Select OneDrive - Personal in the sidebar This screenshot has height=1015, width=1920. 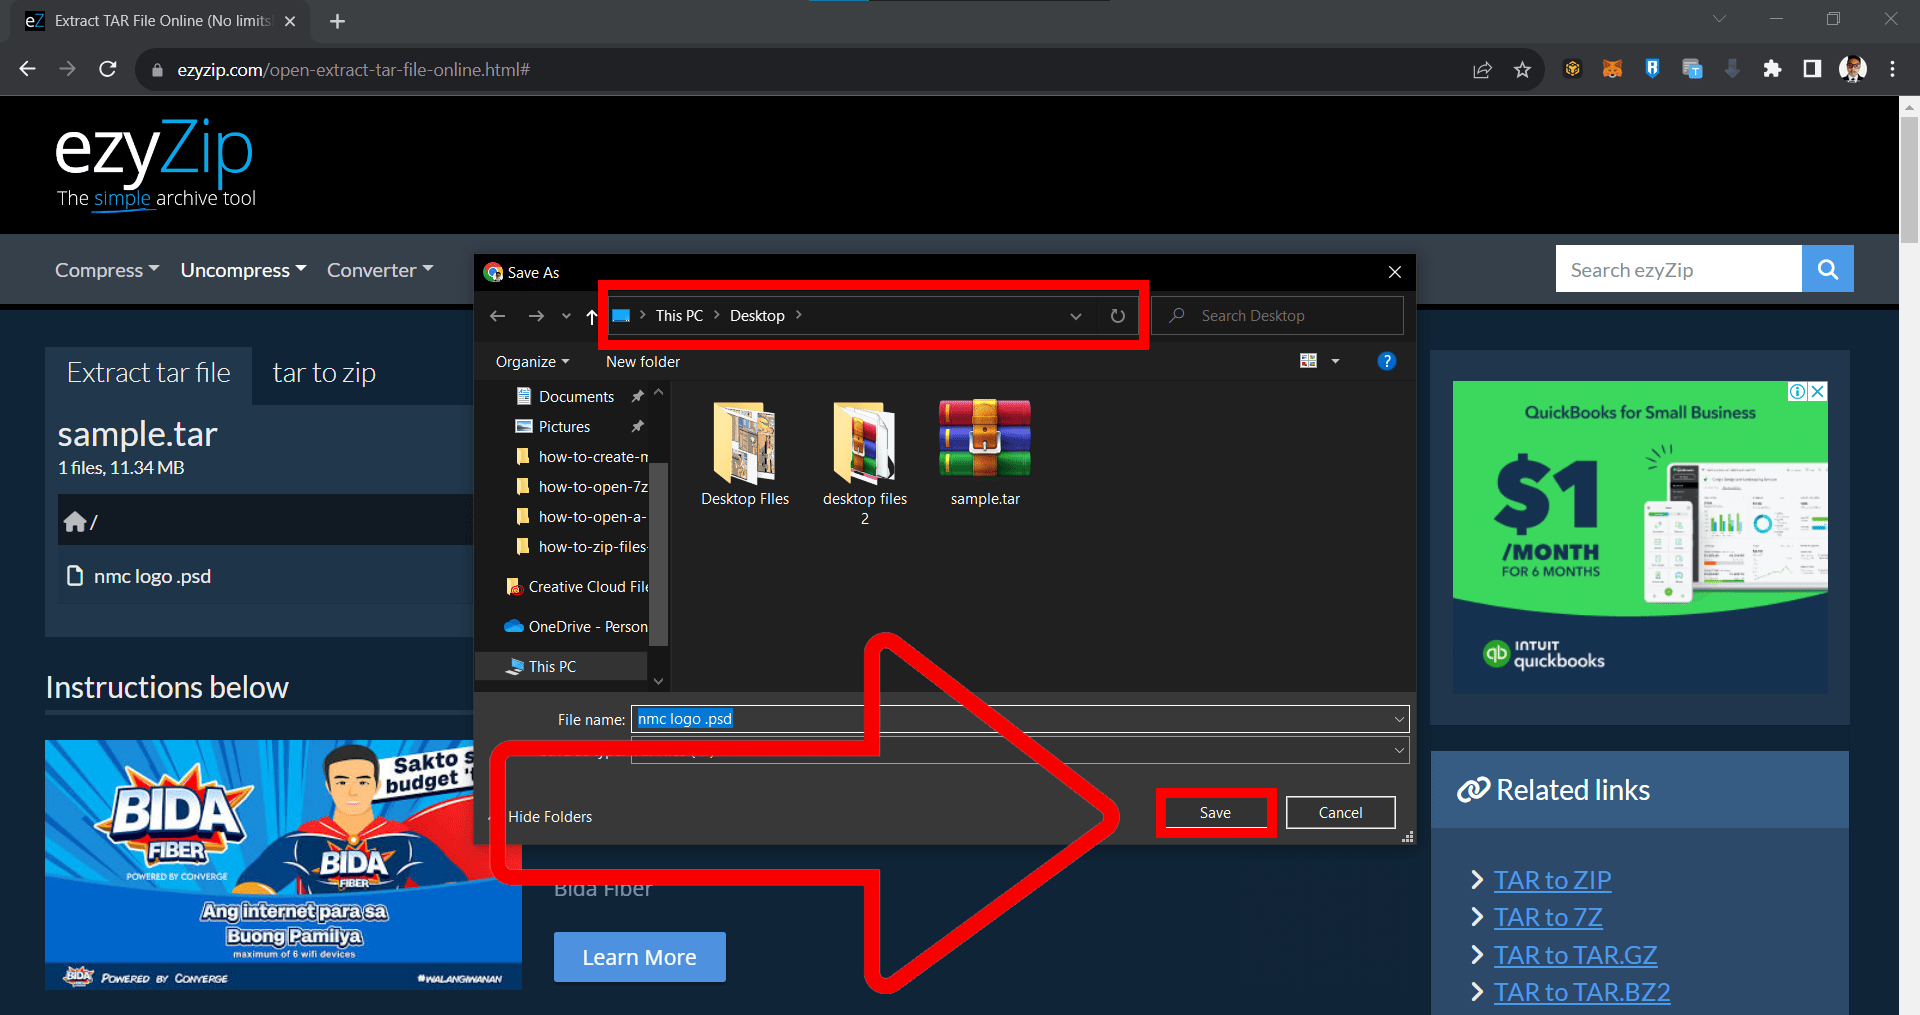pyautogui.click(x=585, y=626)
